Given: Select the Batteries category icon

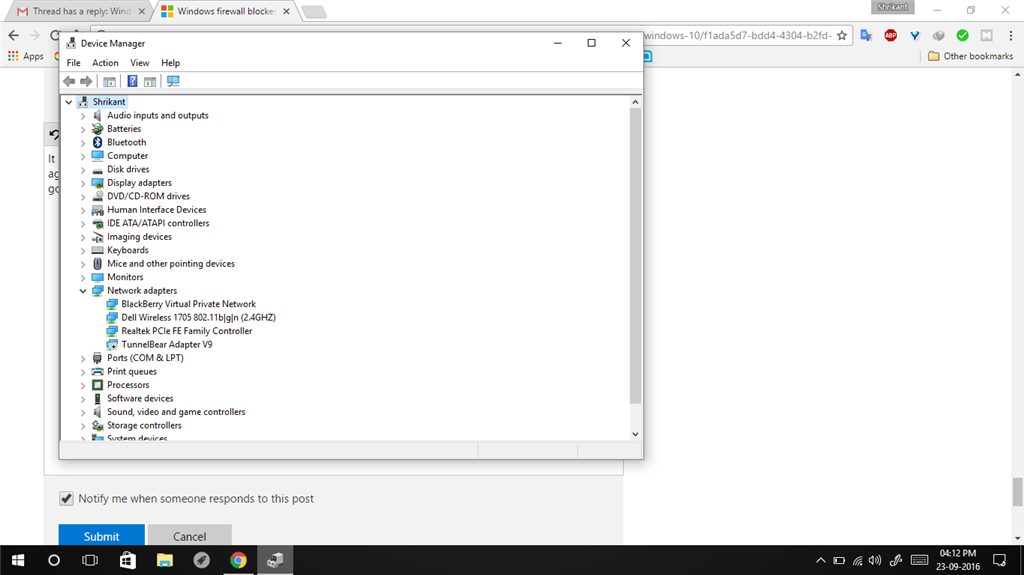Looking at the screenshot, I should (x=97, y=129).
